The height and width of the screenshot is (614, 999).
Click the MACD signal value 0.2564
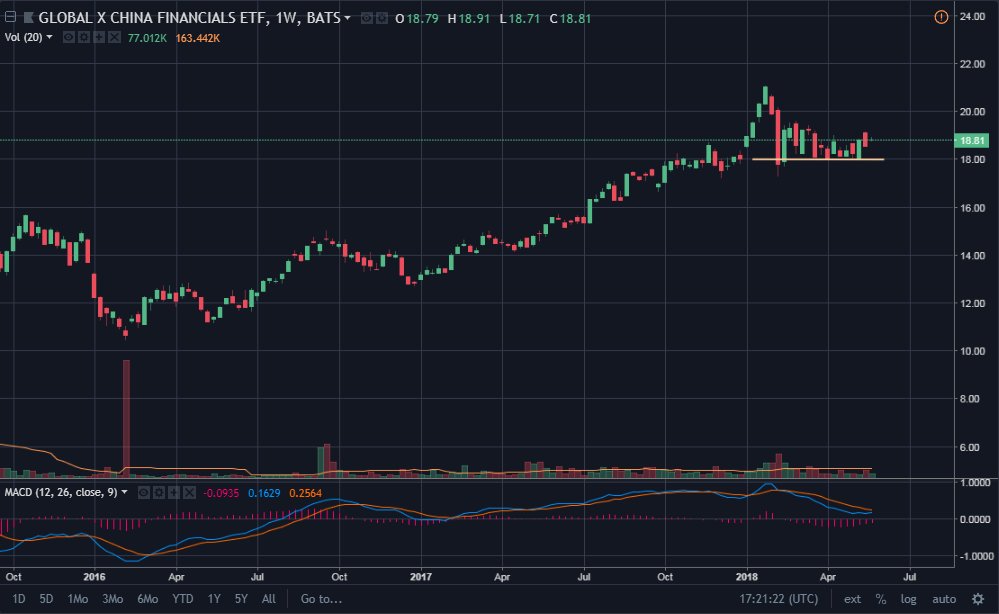click(305, 493)
